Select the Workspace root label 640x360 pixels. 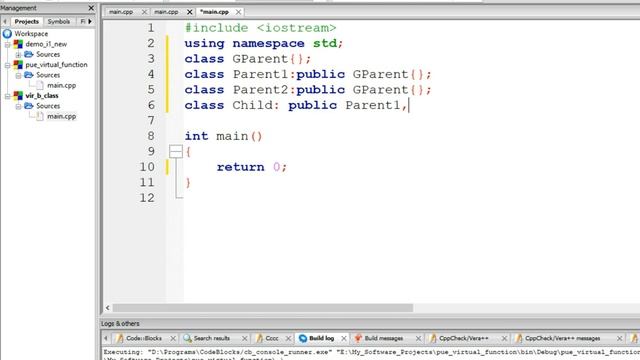(31, 33)
